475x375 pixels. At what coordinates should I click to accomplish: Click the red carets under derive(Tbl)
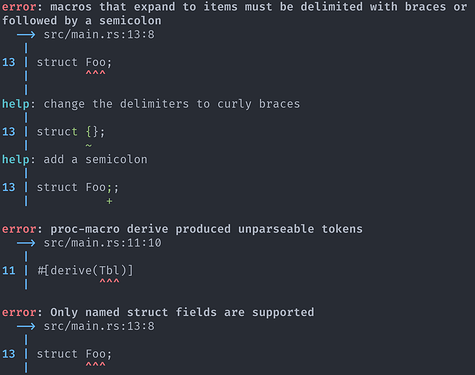(x=109, y=281)
